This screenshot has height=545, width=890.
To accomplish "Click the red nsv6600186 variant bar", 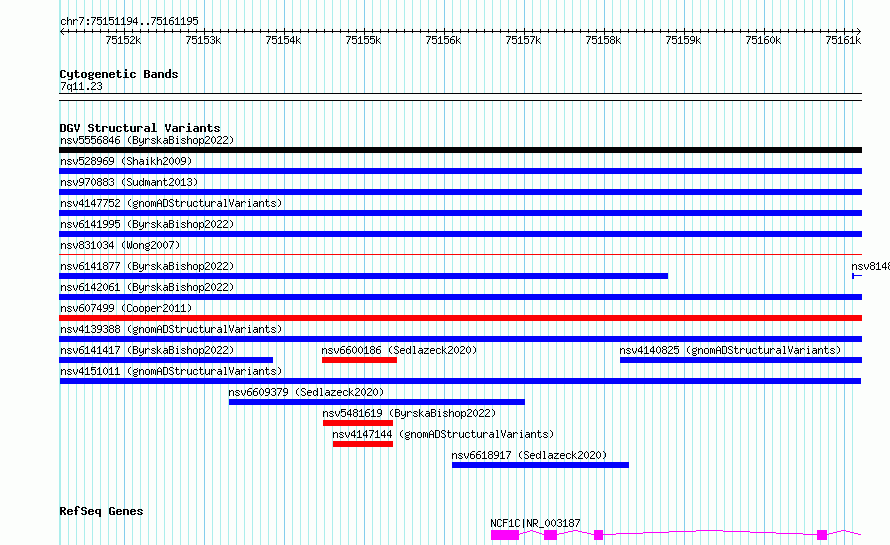I will point(359,360).
